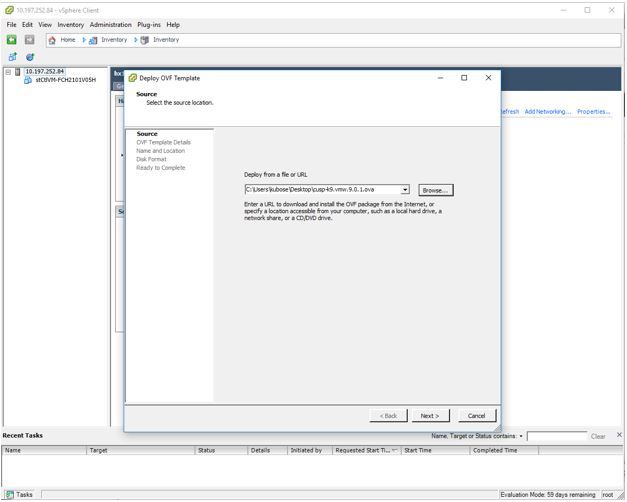Sort tasks by Requested Start Time column

[367, 451]
